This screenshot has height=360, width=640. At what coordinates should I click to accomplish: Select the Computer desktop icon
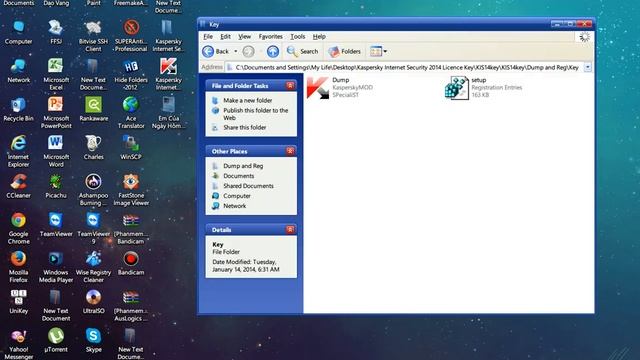point(18,33)
